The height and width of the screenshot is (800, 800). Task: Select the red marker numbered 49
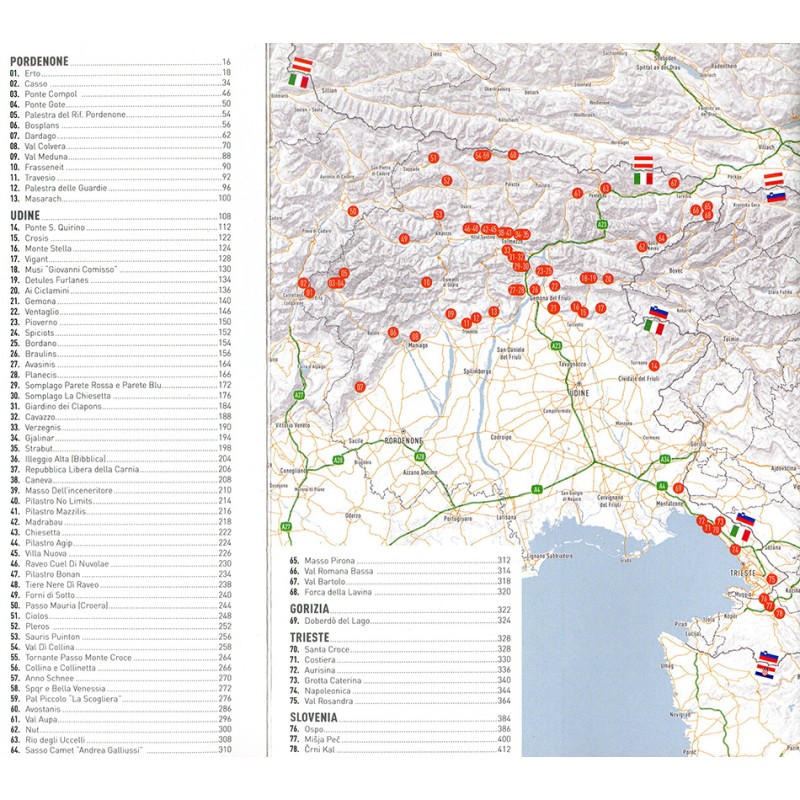point(404,239)
